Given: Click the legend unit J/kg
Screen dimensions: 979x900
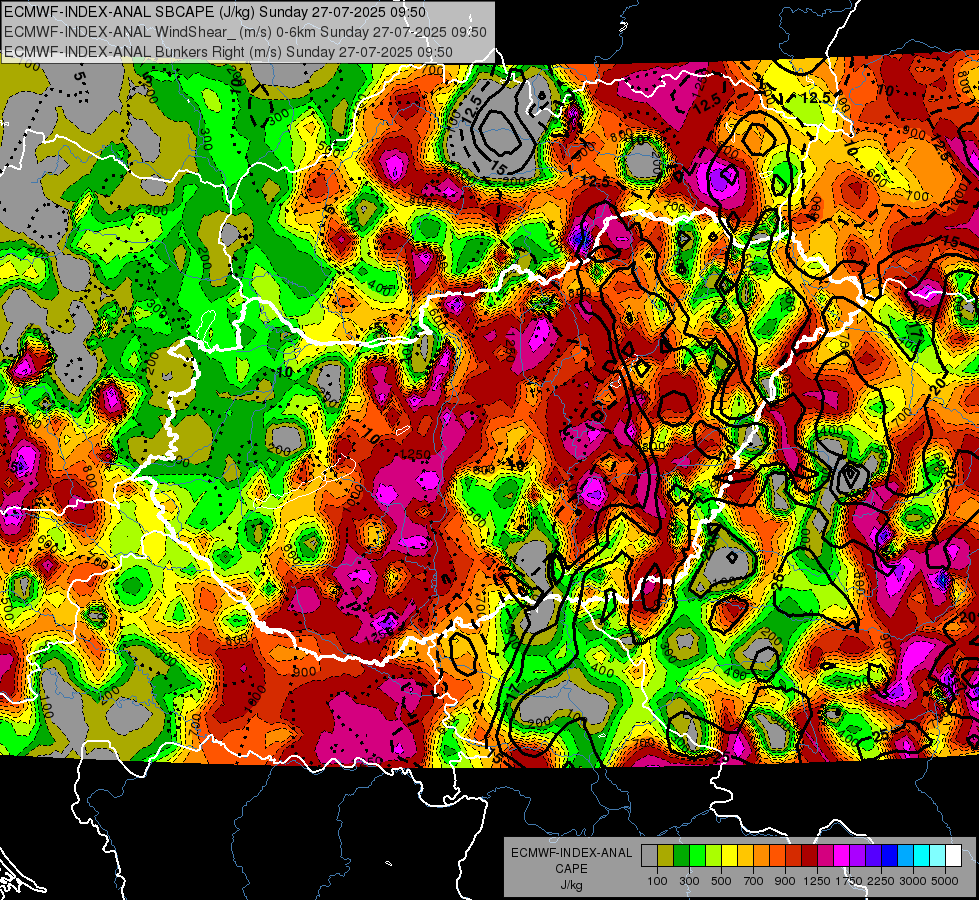Looking at the screenshot, I should click(571, 885).
